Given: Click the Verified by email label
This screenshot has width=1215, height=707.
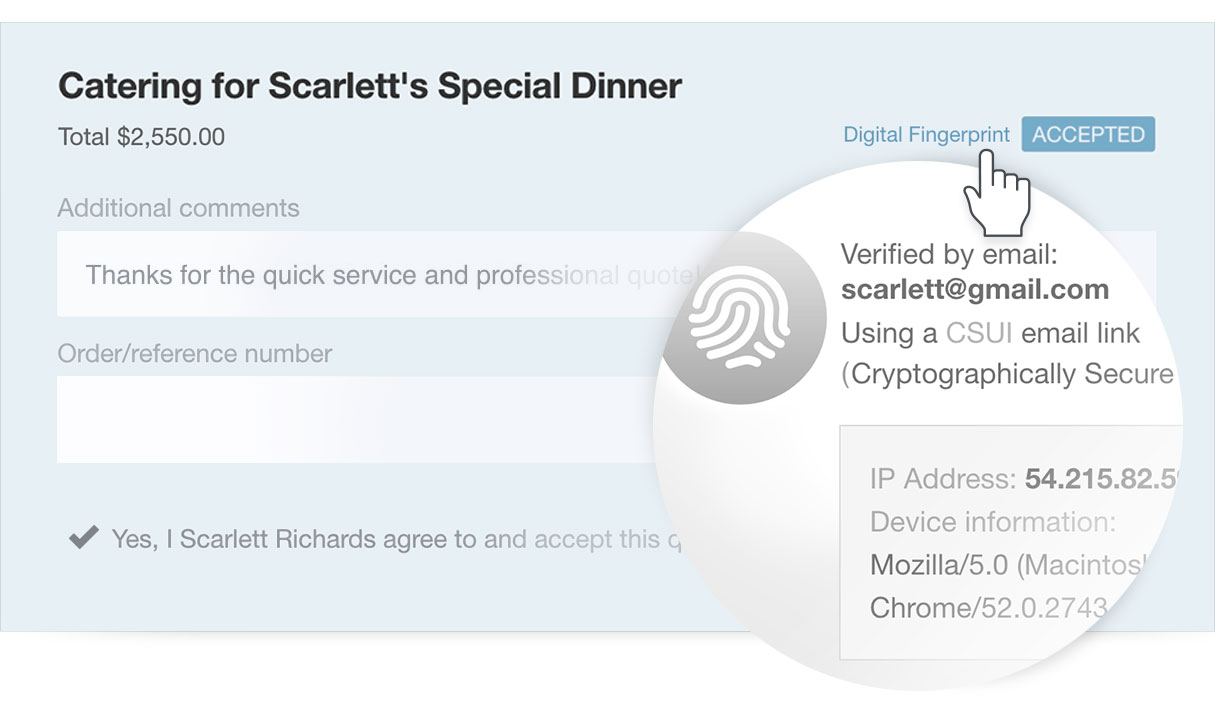Looking at the screenshot, I should (x=949, y=254).
